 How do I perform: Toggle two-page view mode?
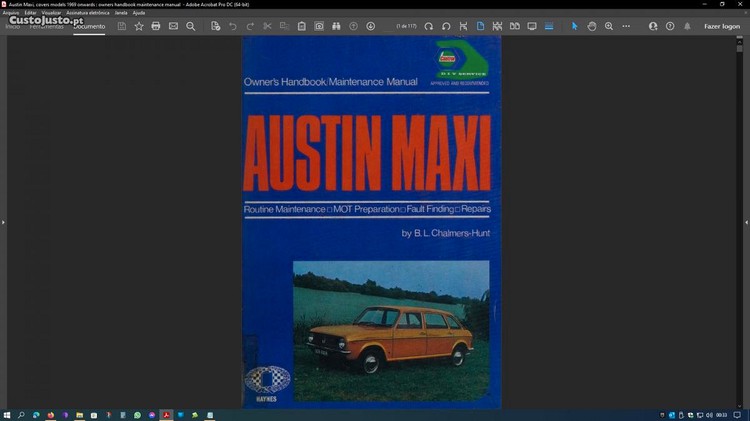515,26
